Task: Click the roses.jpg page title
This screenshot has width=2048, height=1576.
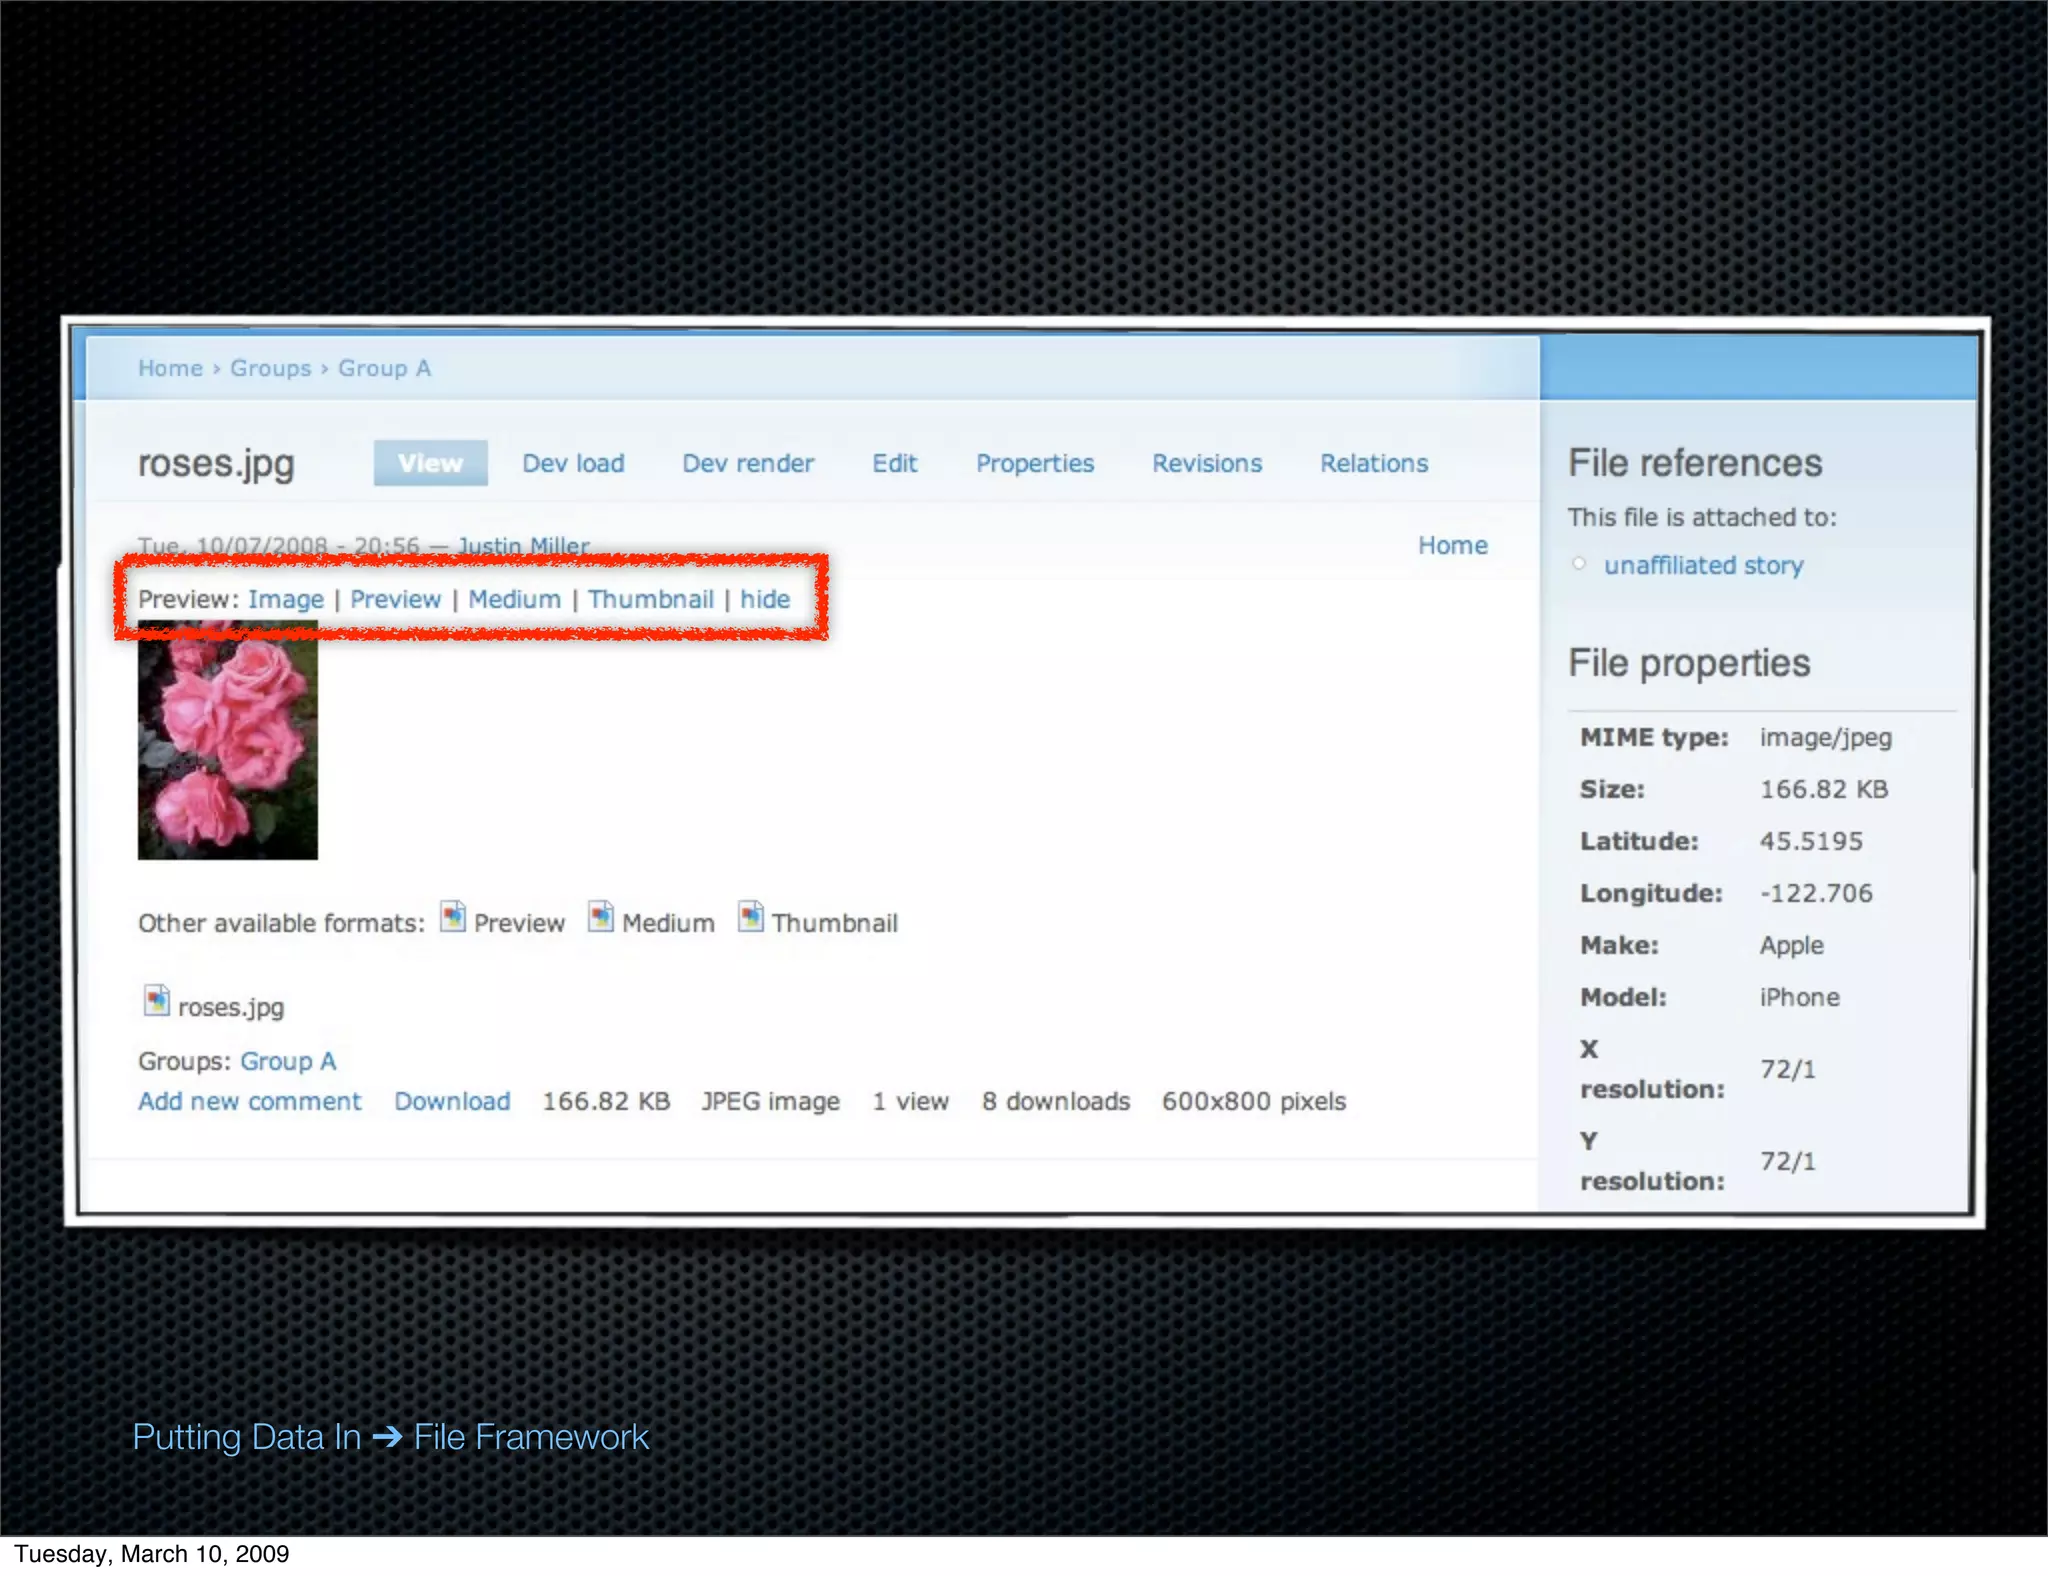Action: [x=216, y=463]
